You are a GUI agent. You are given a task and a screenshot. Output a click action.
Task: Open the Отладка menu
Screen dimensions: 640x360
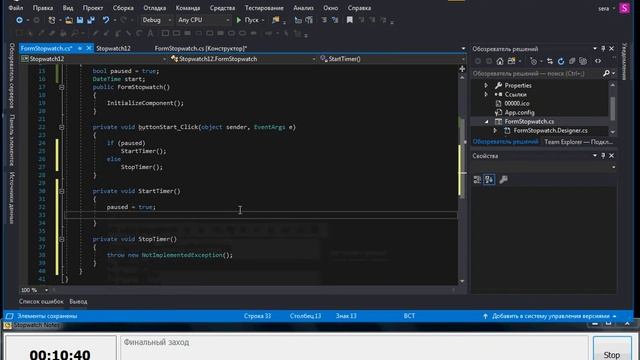(x=154, y=8)
